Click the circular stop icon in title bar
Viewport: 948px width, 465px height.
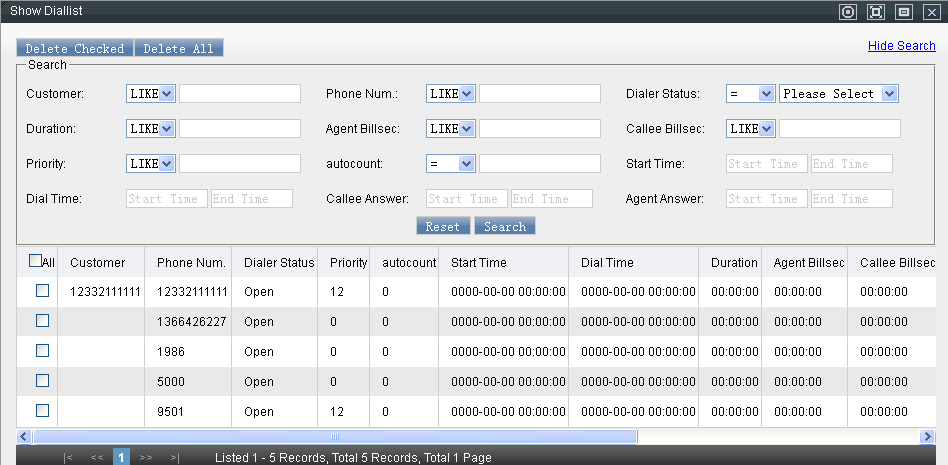tap(848, 12)
